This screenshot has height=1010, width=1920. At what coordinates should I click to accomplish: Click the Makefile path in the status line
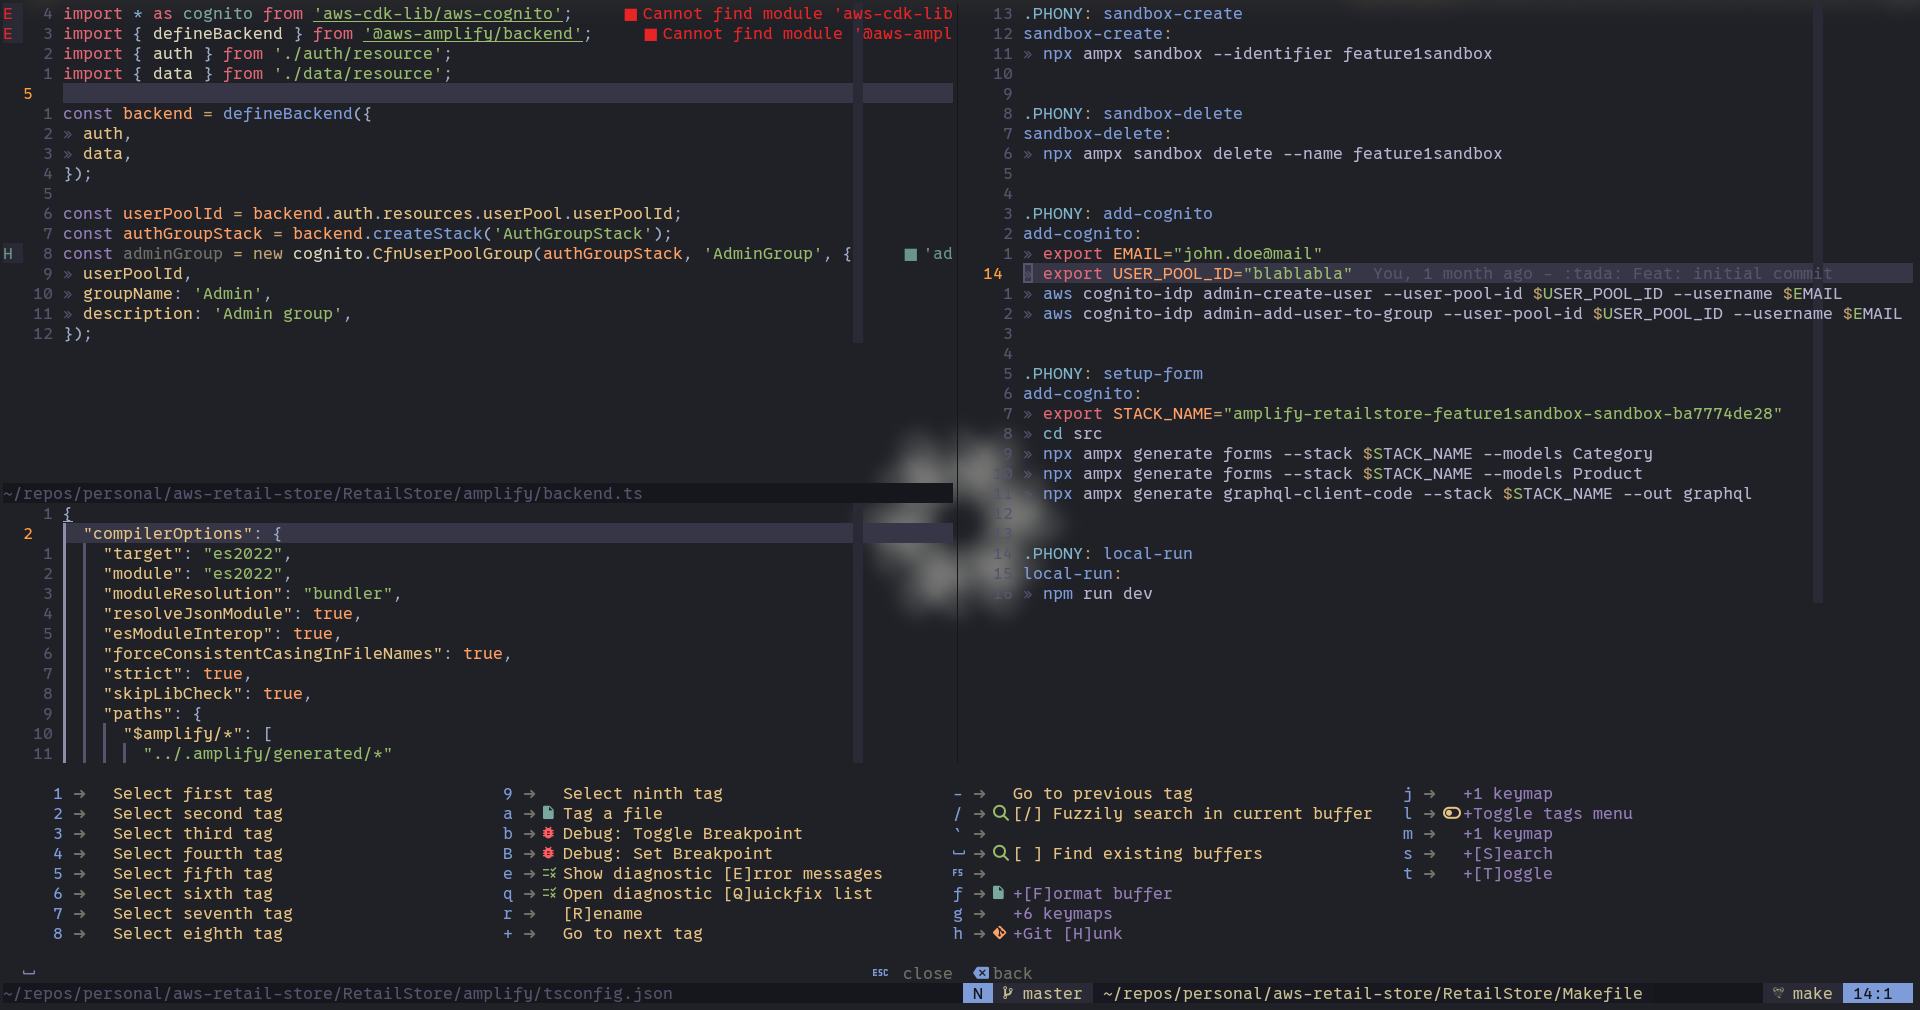1372,993
